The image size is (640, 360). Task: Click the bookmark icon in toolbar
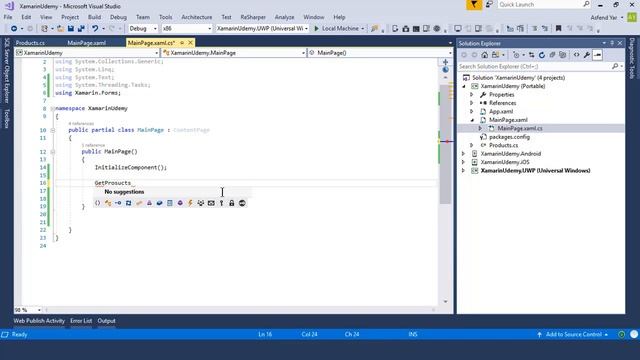[558, 29]
